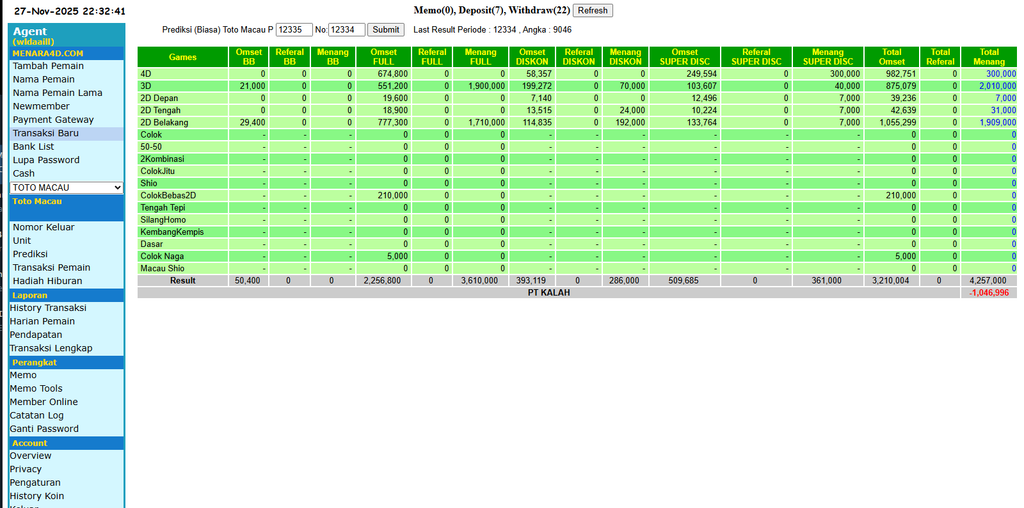Open History Transaksi report
Viewport: 1024px width, 508px height.
tap(48, 308)
